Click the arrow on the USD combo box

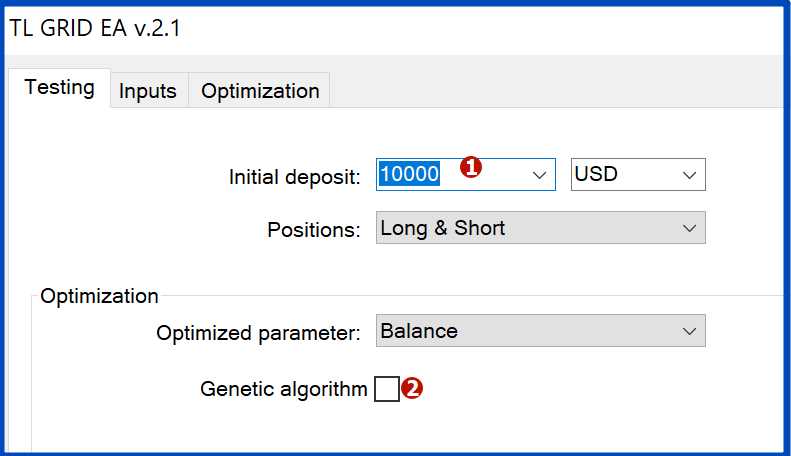click(689, 174)
